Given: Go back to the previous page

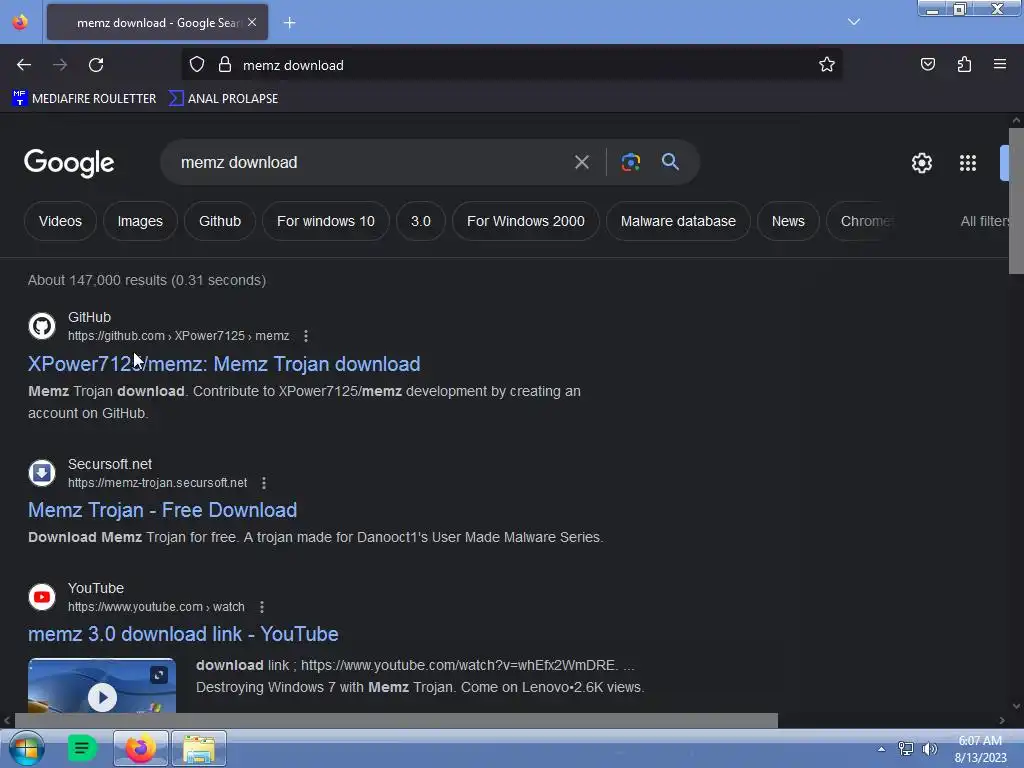Looking at the screenshot, I should (24, 65).
